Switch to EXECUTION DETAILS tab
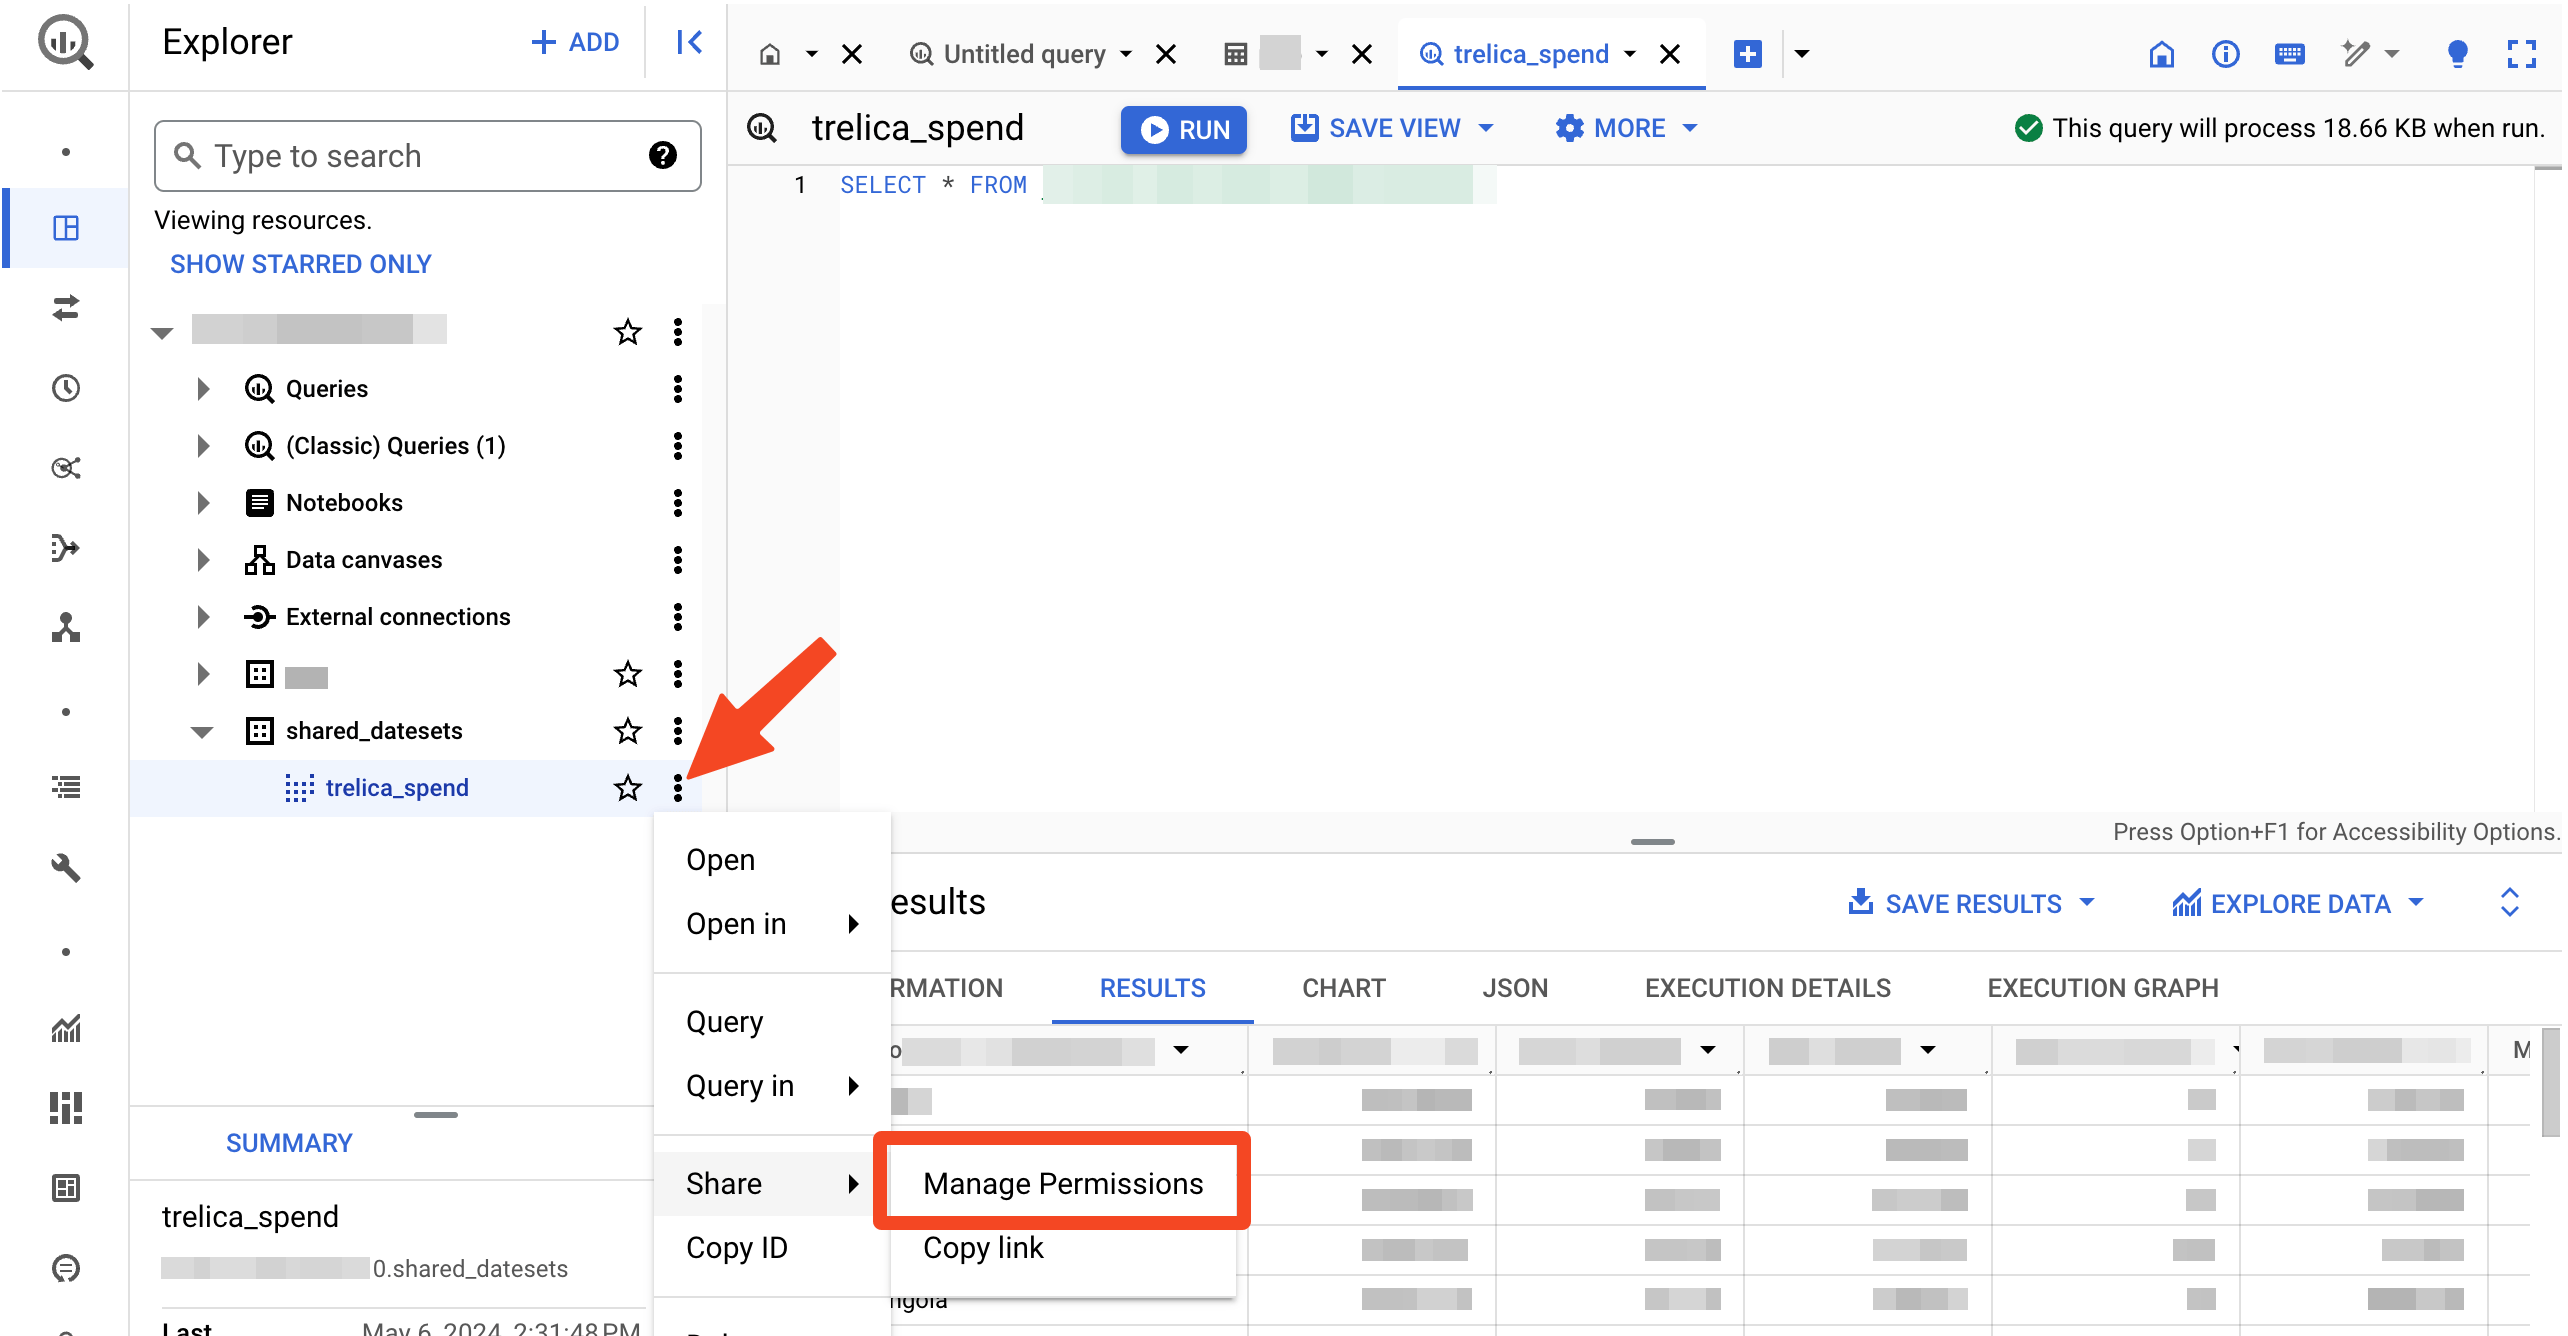Screen dimensions: 2568x1336 (x=1768, y=988)
